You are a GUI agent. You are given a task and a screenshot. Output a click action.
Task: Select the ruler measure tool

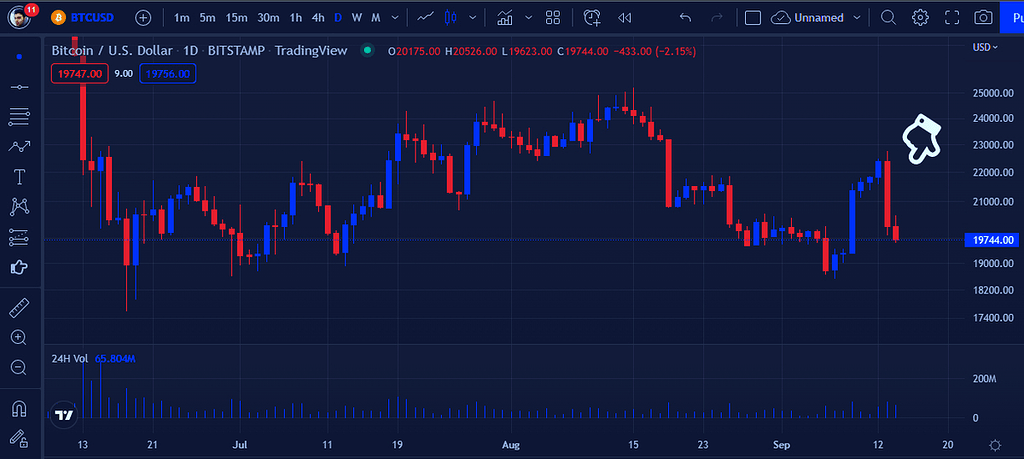19,308
